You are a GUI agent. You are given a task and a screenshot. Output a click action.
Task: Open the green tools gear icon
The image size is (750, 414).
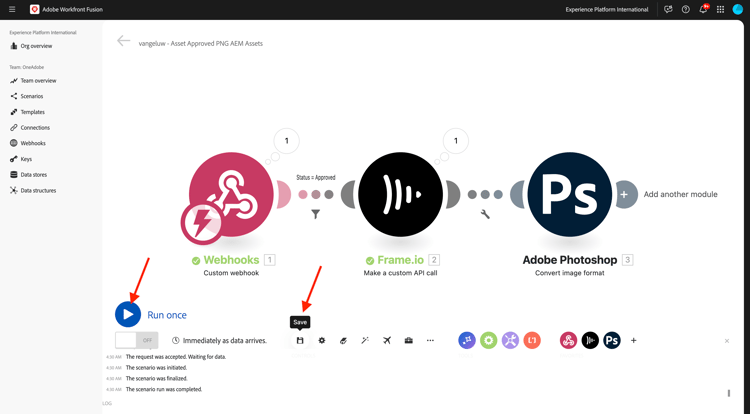488,340
